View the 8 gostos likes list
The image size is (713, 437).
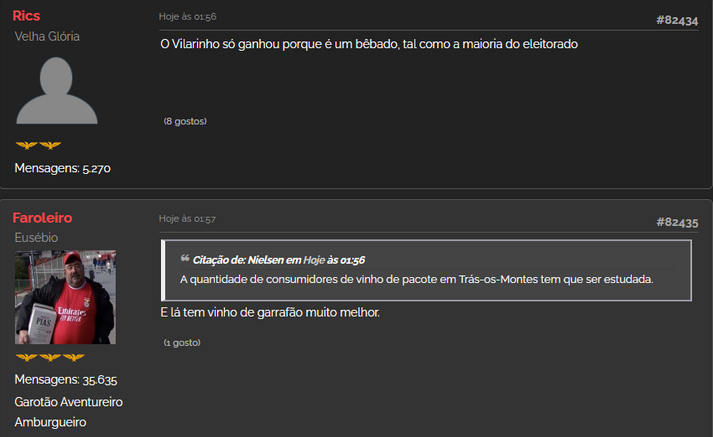[x=185, y=121]
